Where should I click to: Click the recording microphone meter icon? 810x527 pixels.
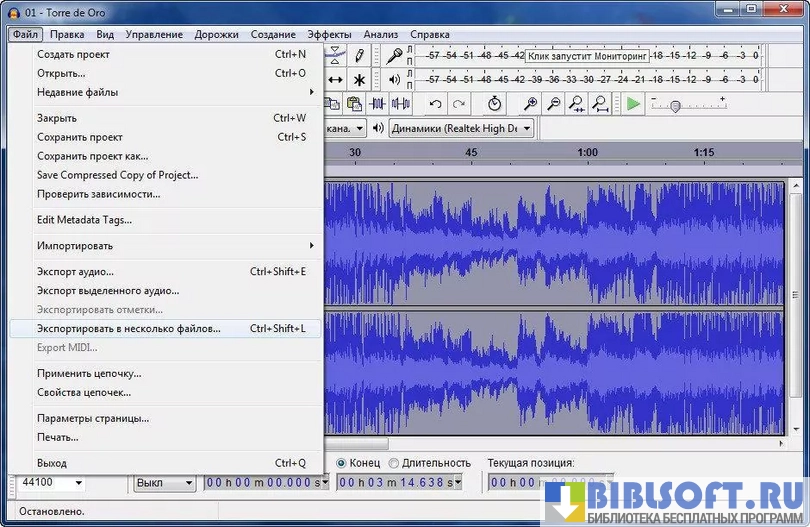coord(395,55)
